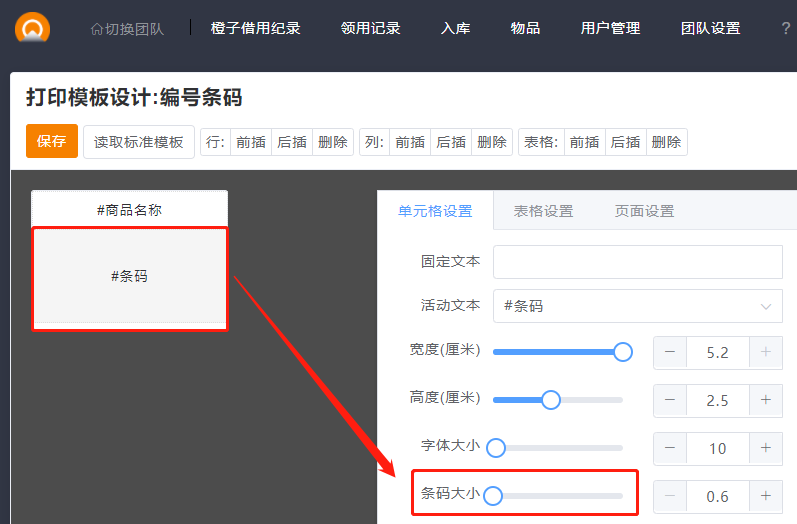The width and height of the screenshot is (797, 524).
Task: Decrease font size with minus button
Action: point(670,448)
